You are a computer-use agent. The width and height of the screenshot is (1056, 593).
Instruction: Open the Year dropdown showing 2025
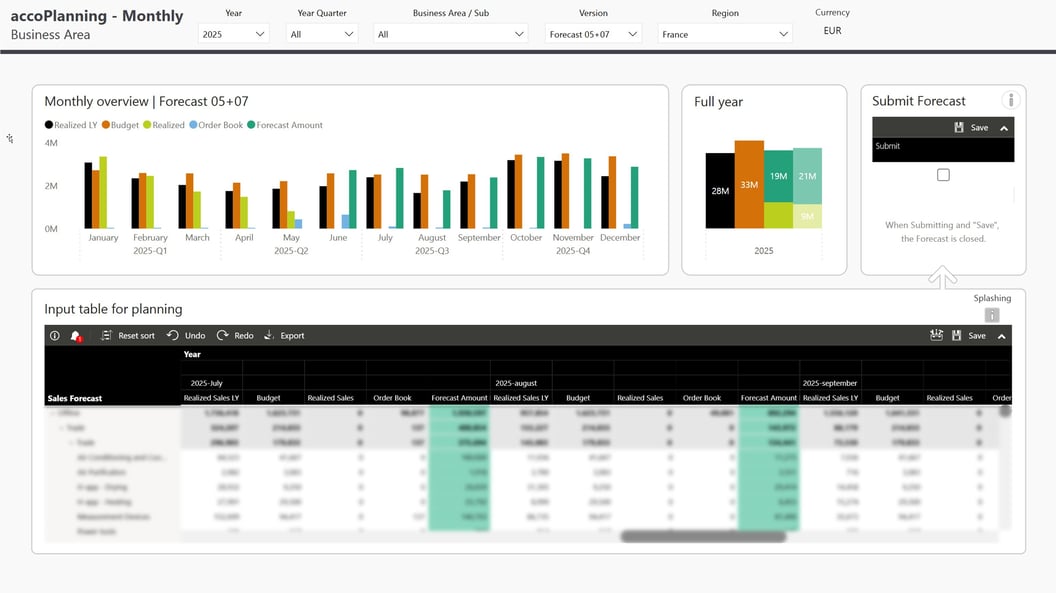[x=234, y=33]
